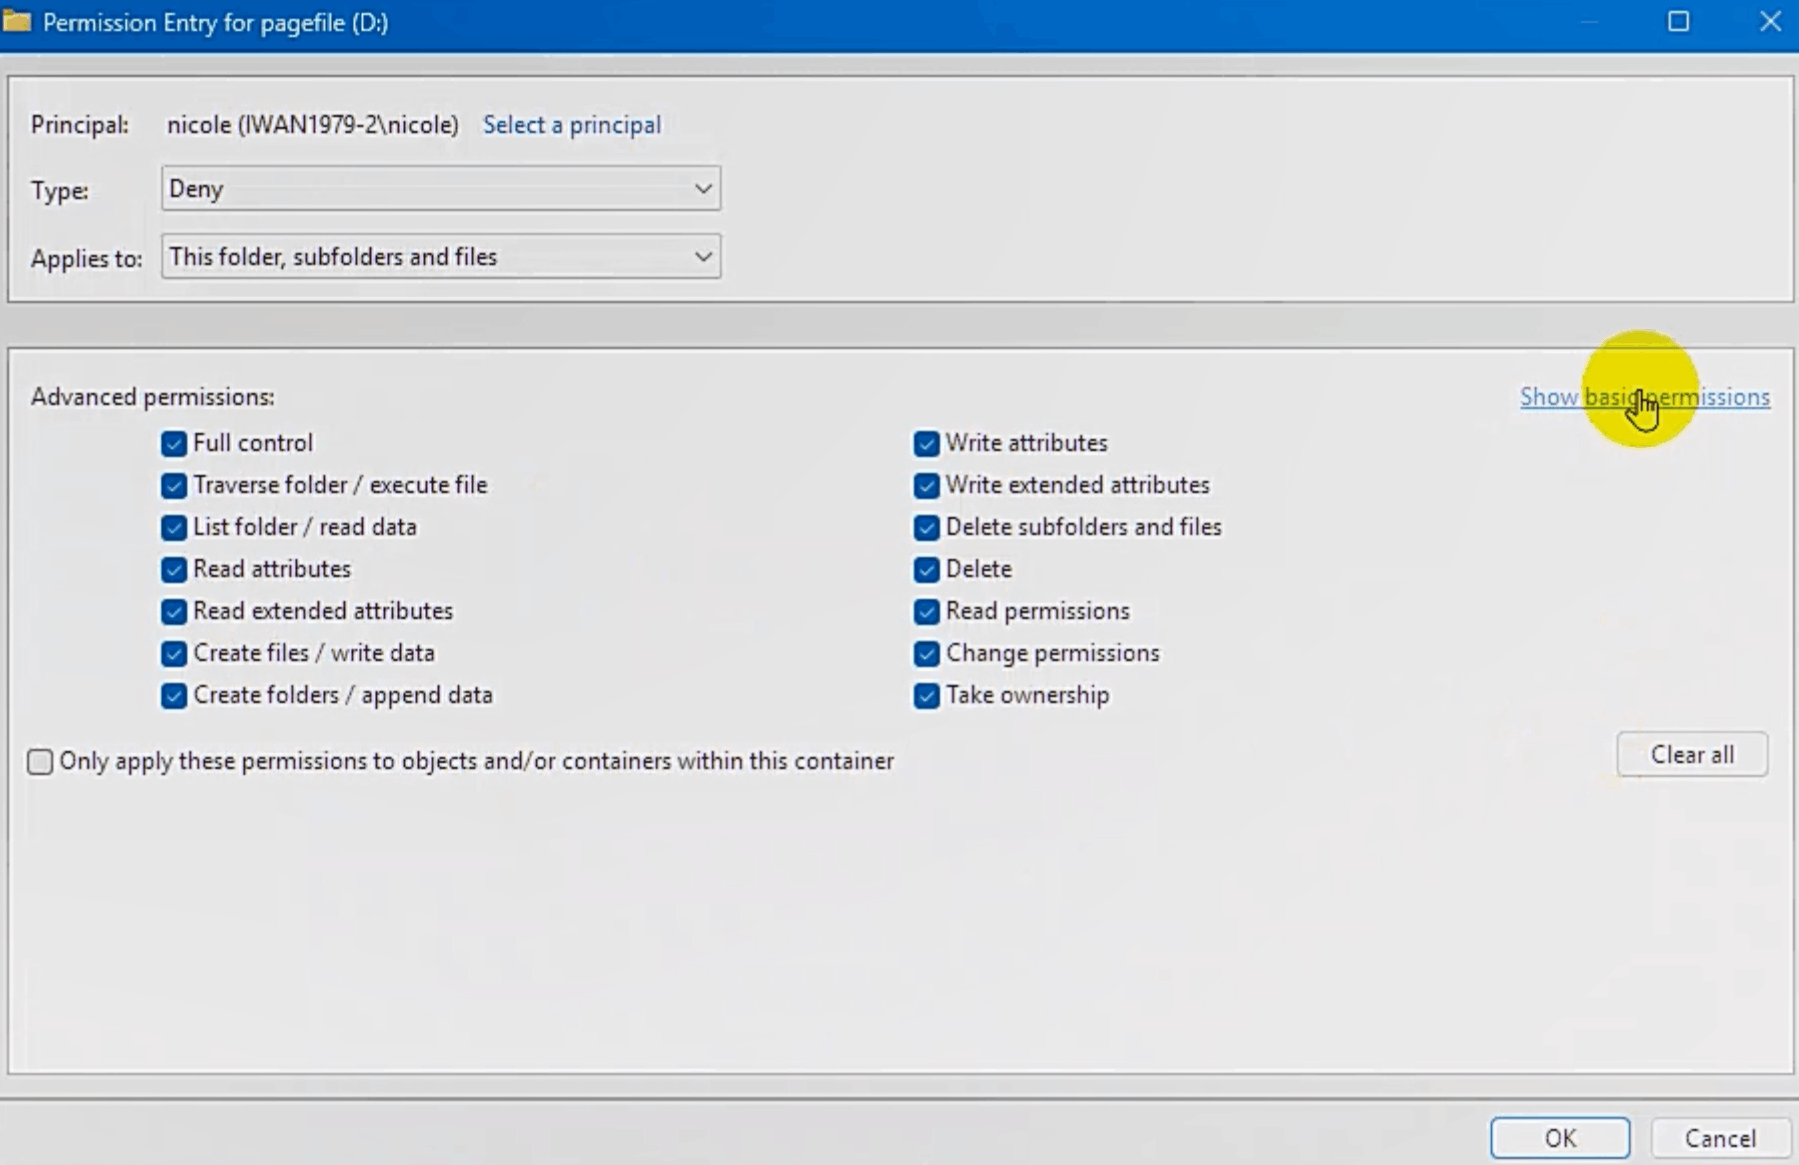This screenshot has width=1799, height=1165.
Task: Click the Select a principal link
Action: 571,124
